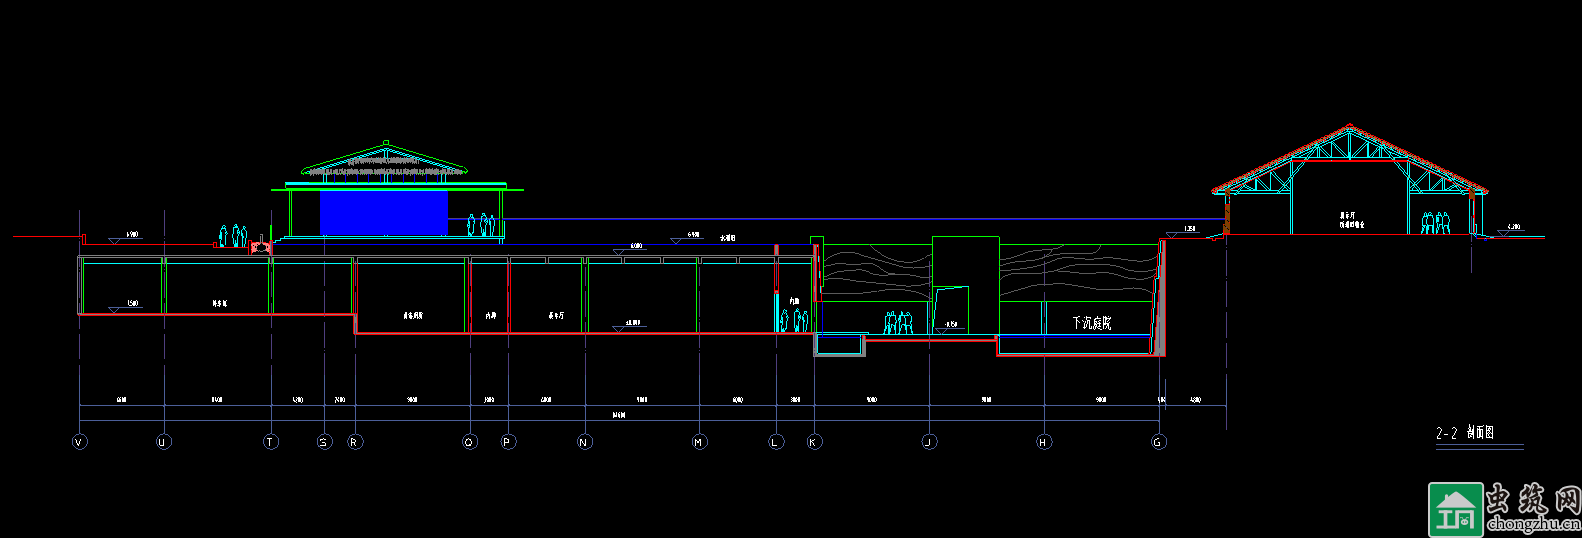Viewport: 1582px width, 538px height.
Task: Click grid axis bubble R
Action: pyautogui.click(x=355, y=442)
